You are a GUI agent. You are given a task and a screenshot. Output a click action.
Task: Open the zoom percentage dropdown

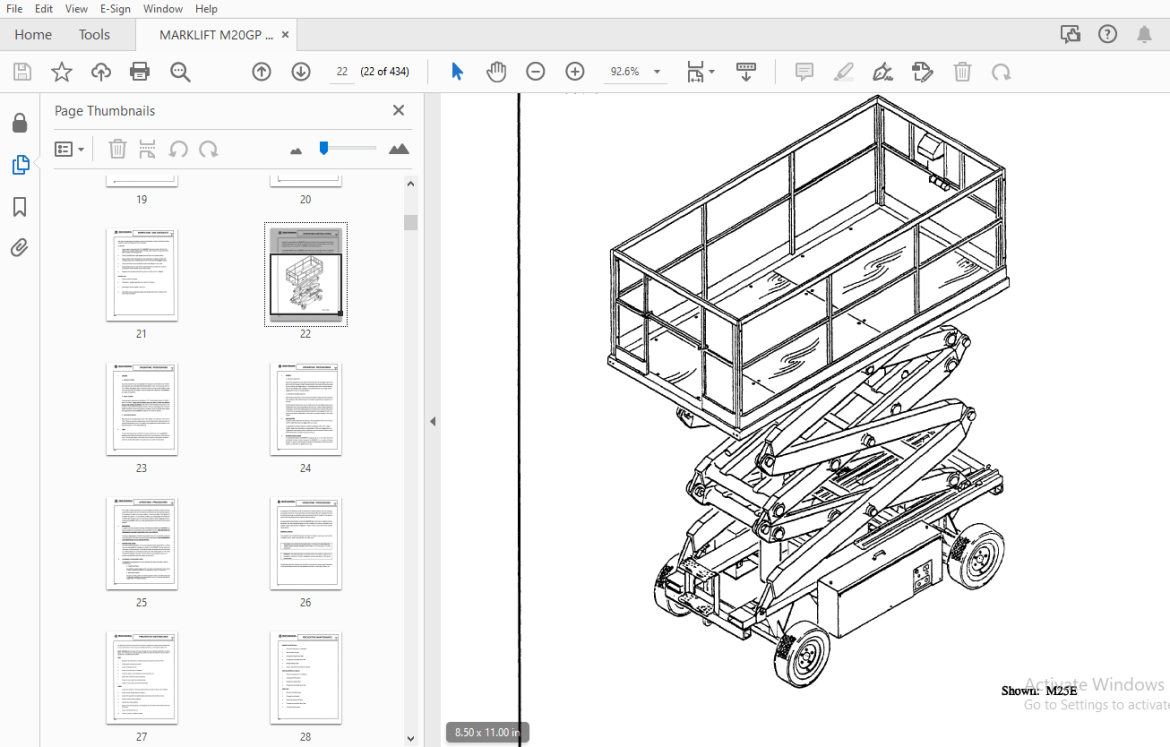pos(657,72)
